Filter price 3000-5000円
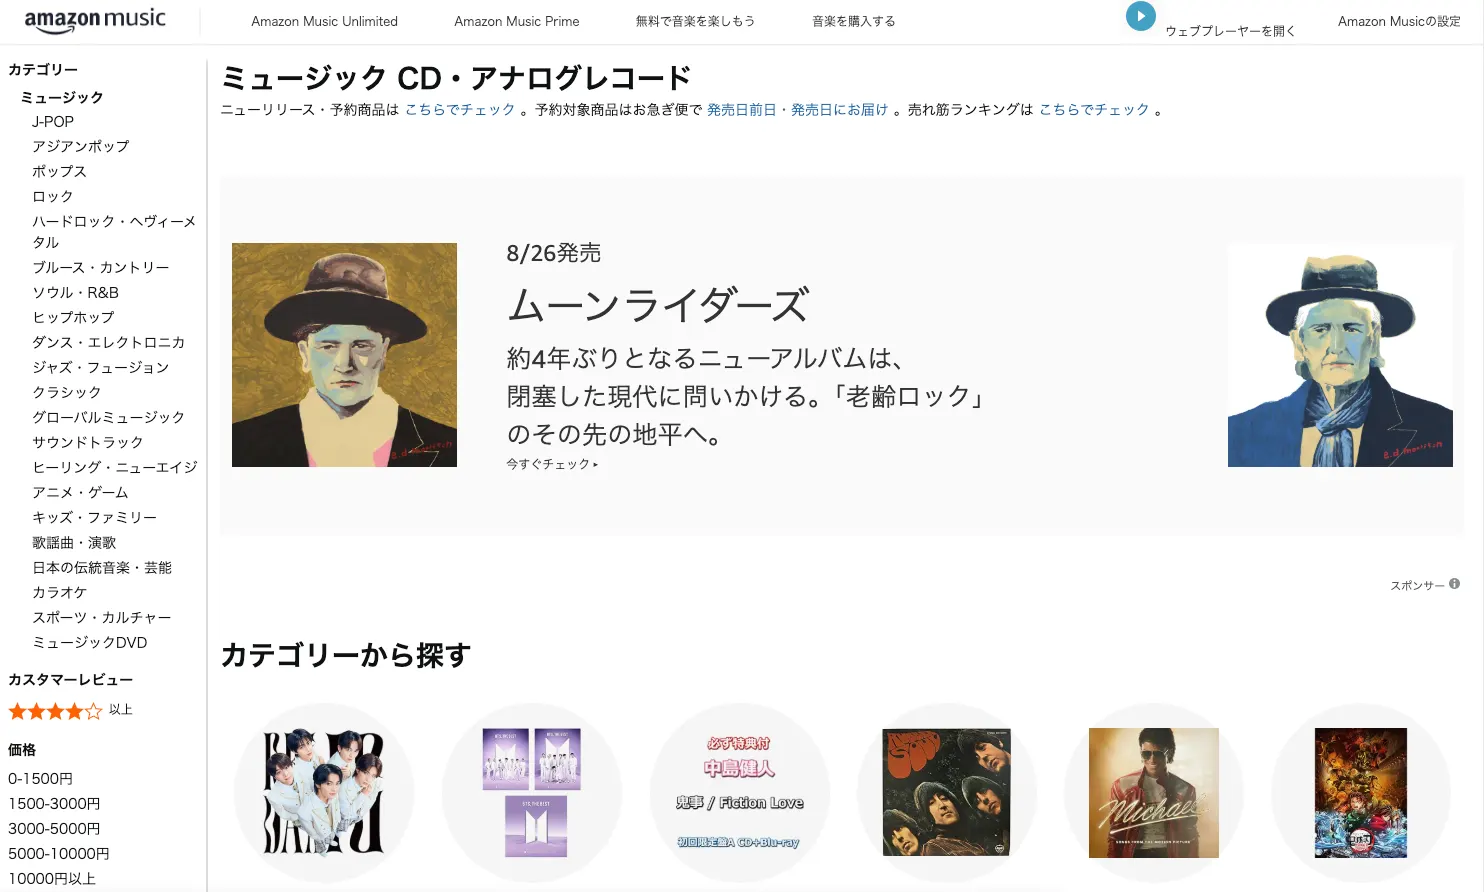The height and width of the screenshot is (892, 1484). pos(54,828)
